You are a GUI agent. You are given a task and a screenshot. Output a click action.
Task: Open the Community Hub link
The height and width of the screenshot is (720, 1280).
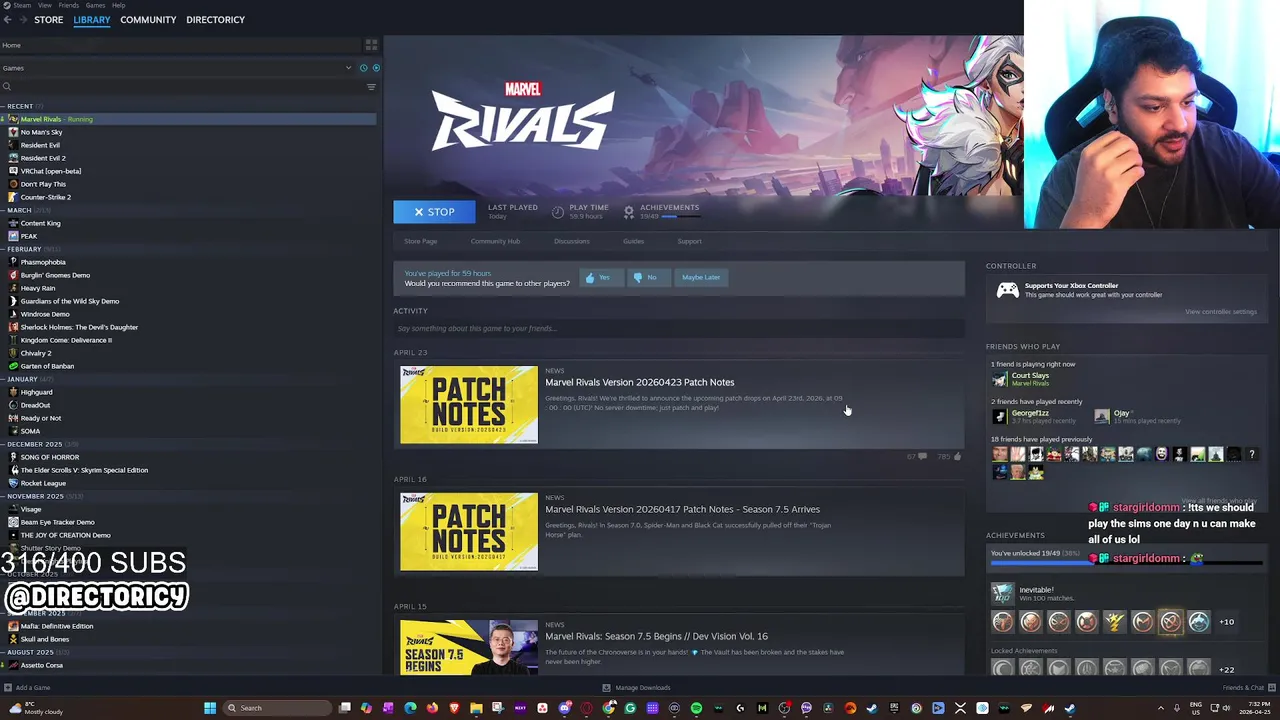pos(495,241)
